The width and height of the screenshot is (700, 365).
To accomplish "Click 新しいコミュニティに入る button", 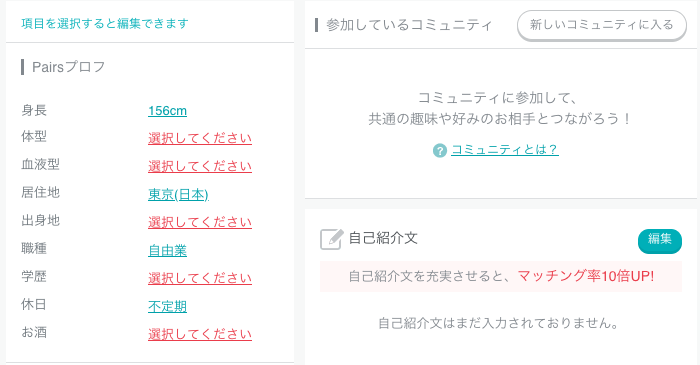I will pos(602,25).
